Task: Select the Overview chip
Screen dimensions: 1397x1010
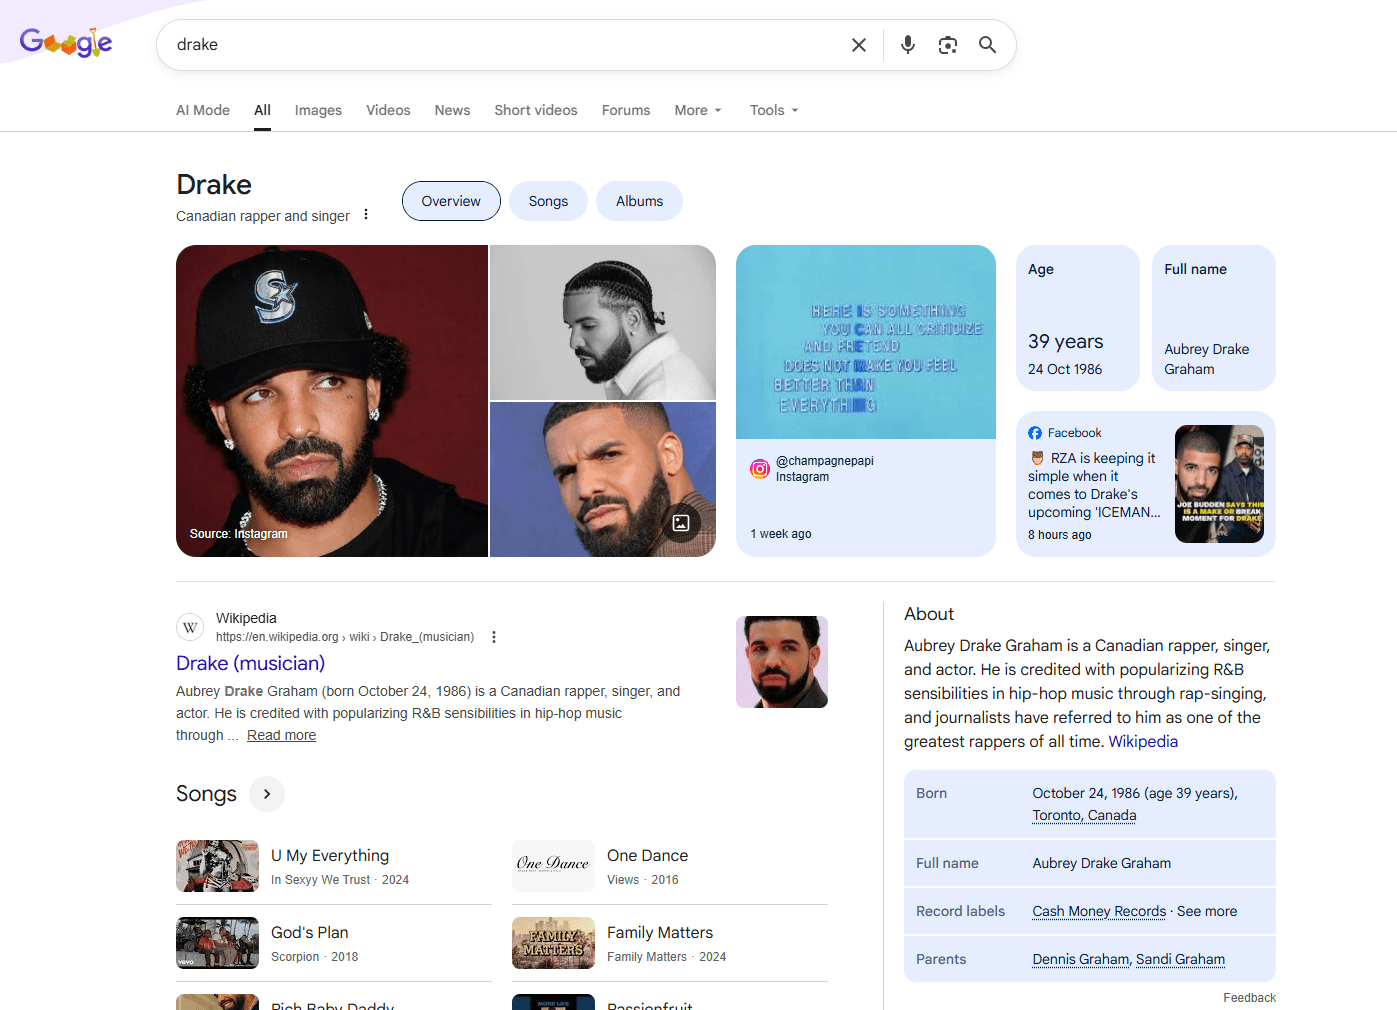Action: coord(451,201)
